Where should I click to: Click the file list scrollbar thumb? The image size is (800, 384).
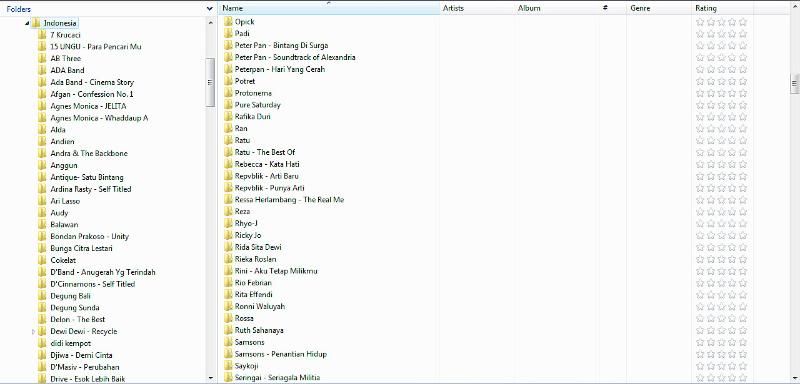click(x=794, y=84)
